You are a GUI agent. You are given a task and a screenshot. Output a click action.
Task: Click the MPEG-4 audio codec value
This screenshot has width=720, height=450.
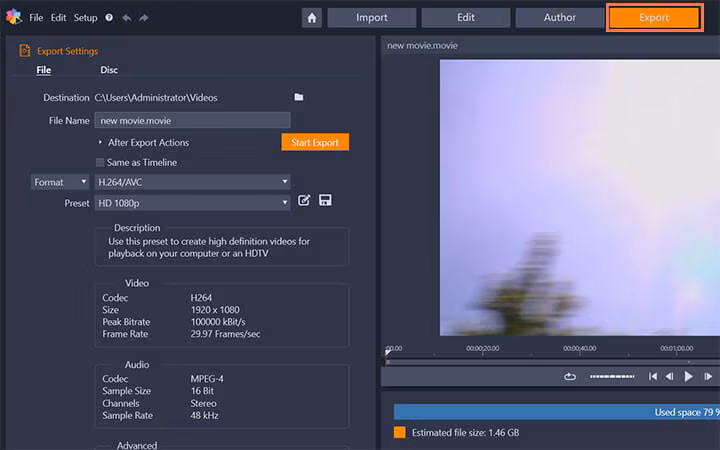207,379
